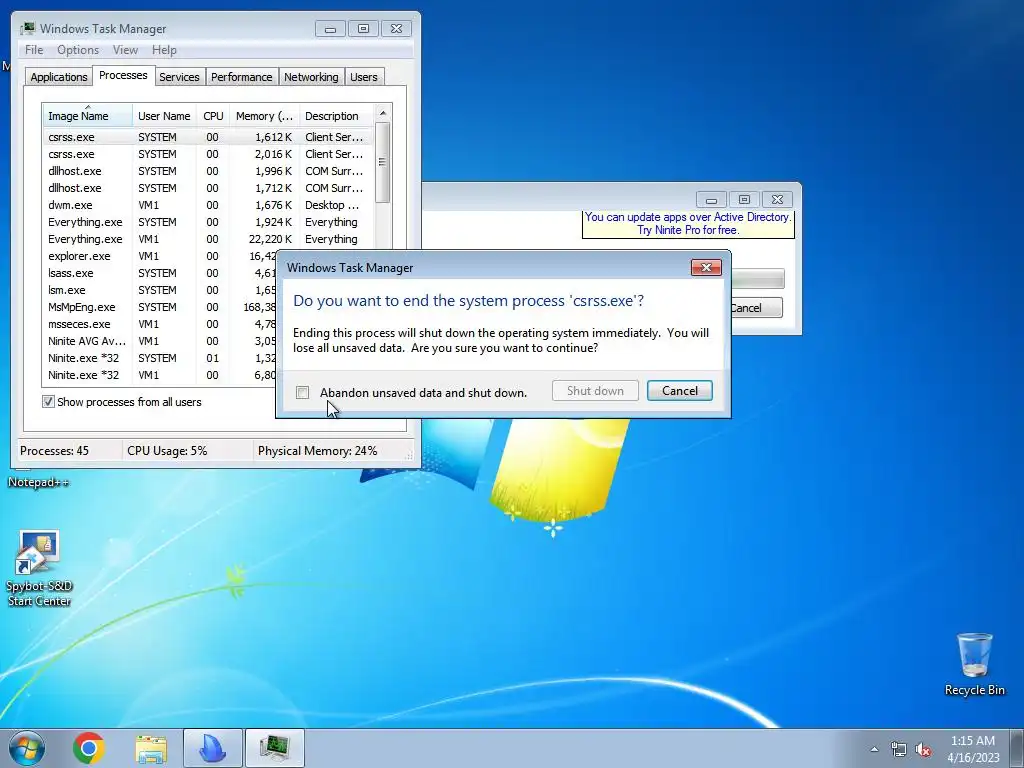
Task: Open the Options menu
Action: (x=78, y=50)
